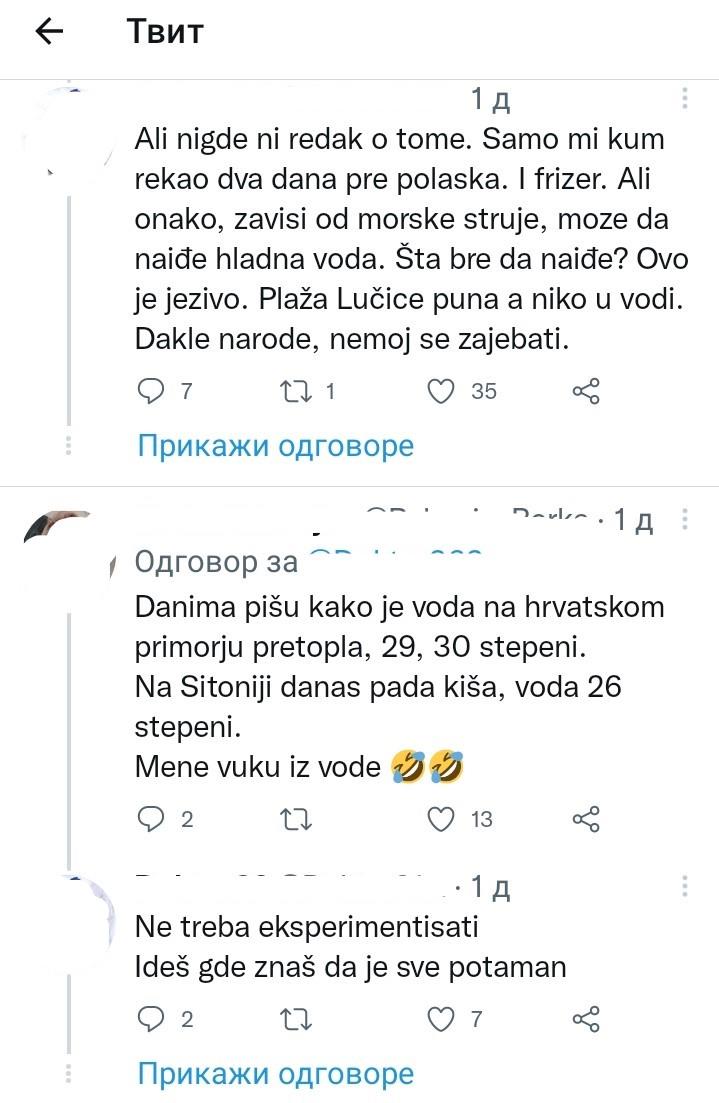Share the Sitonija water tweet

586,820
